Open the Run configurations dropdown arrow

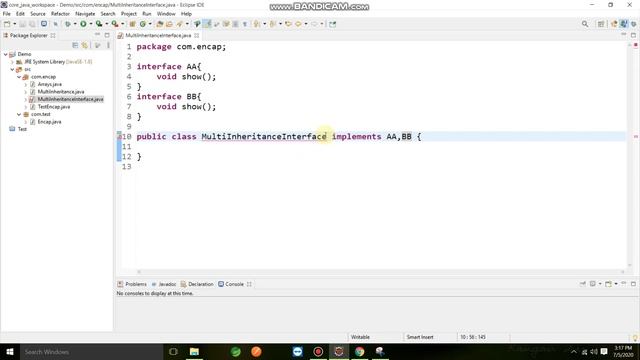91,24
